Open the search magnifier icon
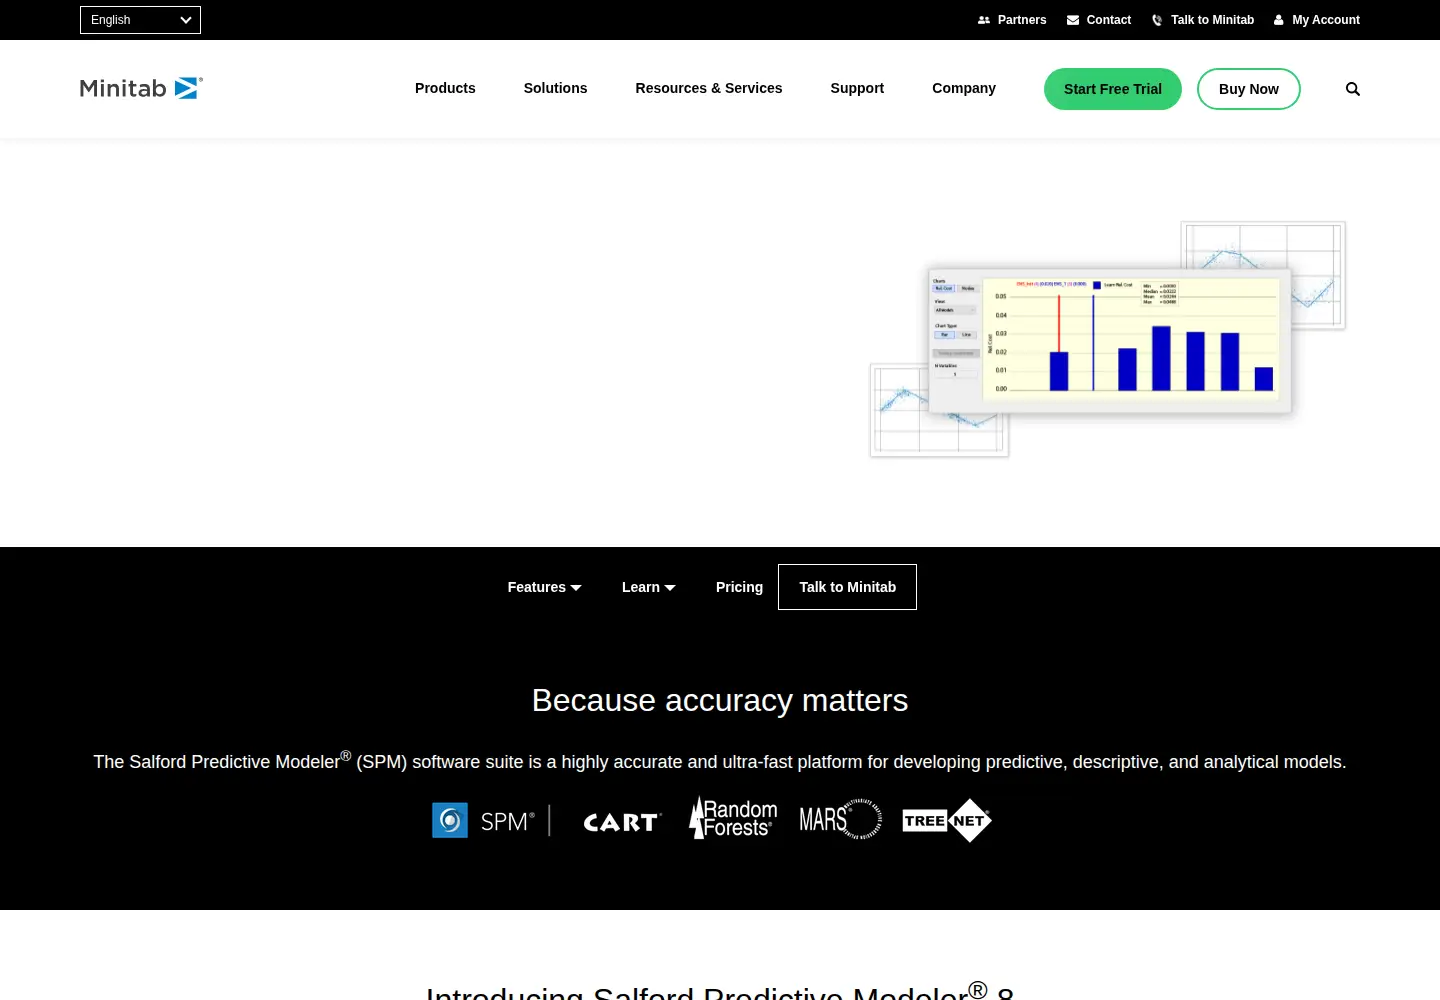This screenshot has width=1440, height=1000. click(1353, 89)
